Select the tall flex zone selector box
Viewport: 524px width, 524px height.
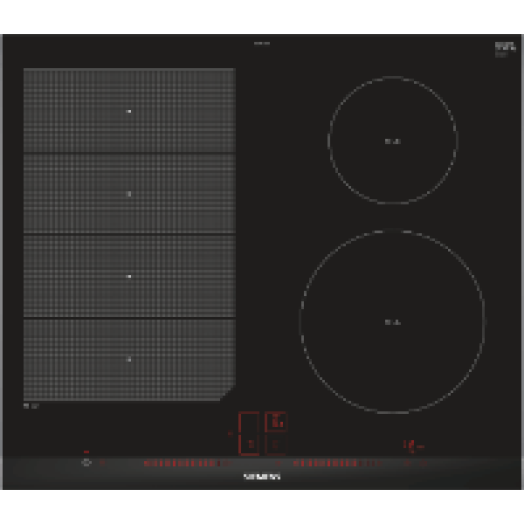(x=249, y=434)
